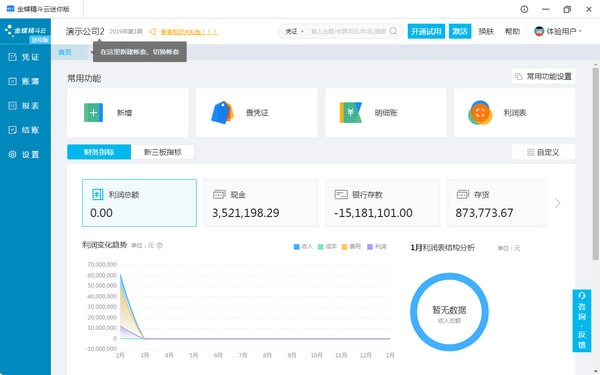This screenshot has width=600, height=375.
Task: Click the copy icon beside 常用功能设置
Action: coord(518,77)
